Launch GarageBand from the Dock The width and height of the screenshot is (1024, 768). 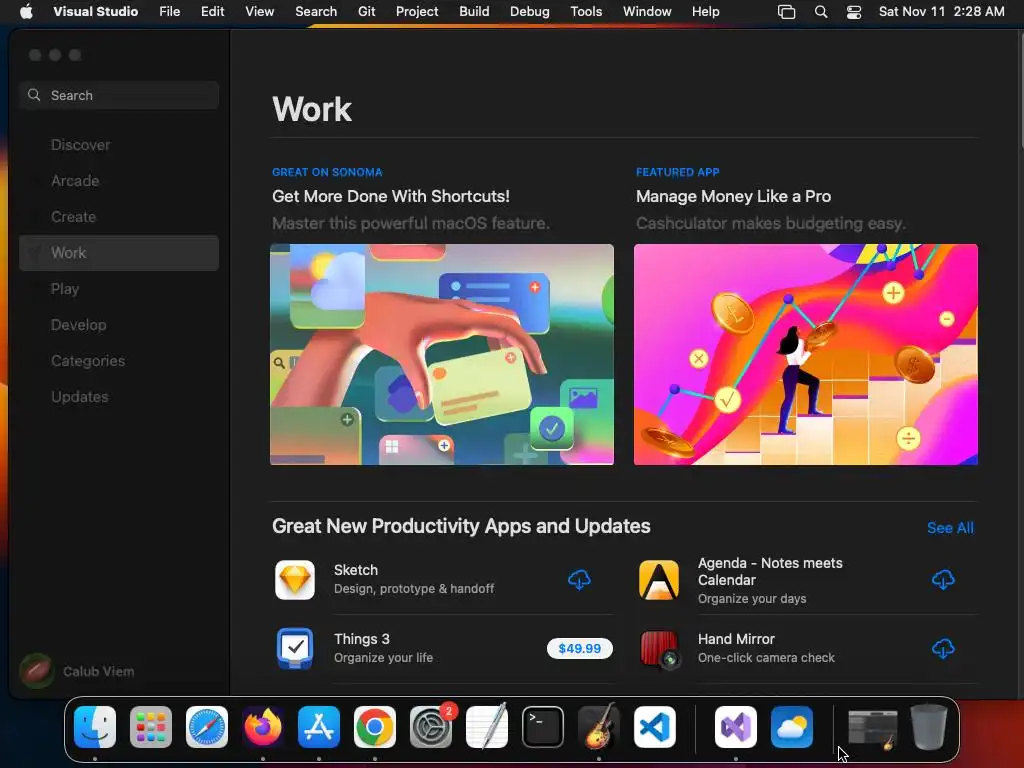point(599,727)
